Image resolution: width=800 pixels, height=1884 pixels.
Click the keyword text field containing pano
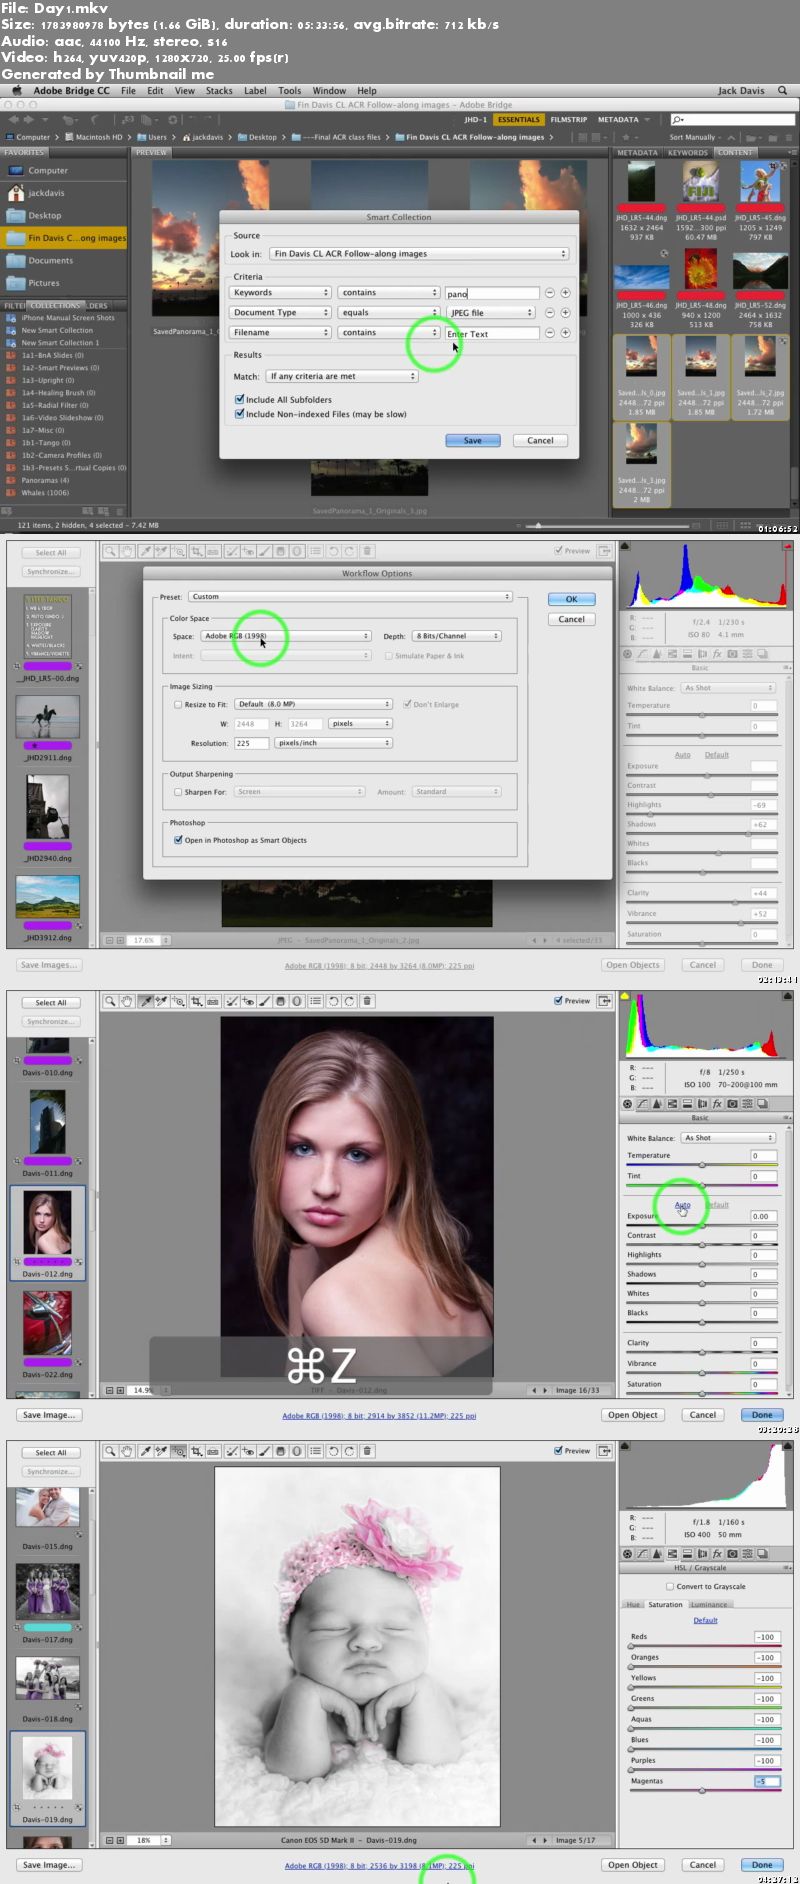pyautogui.click(x=492, y=293)
